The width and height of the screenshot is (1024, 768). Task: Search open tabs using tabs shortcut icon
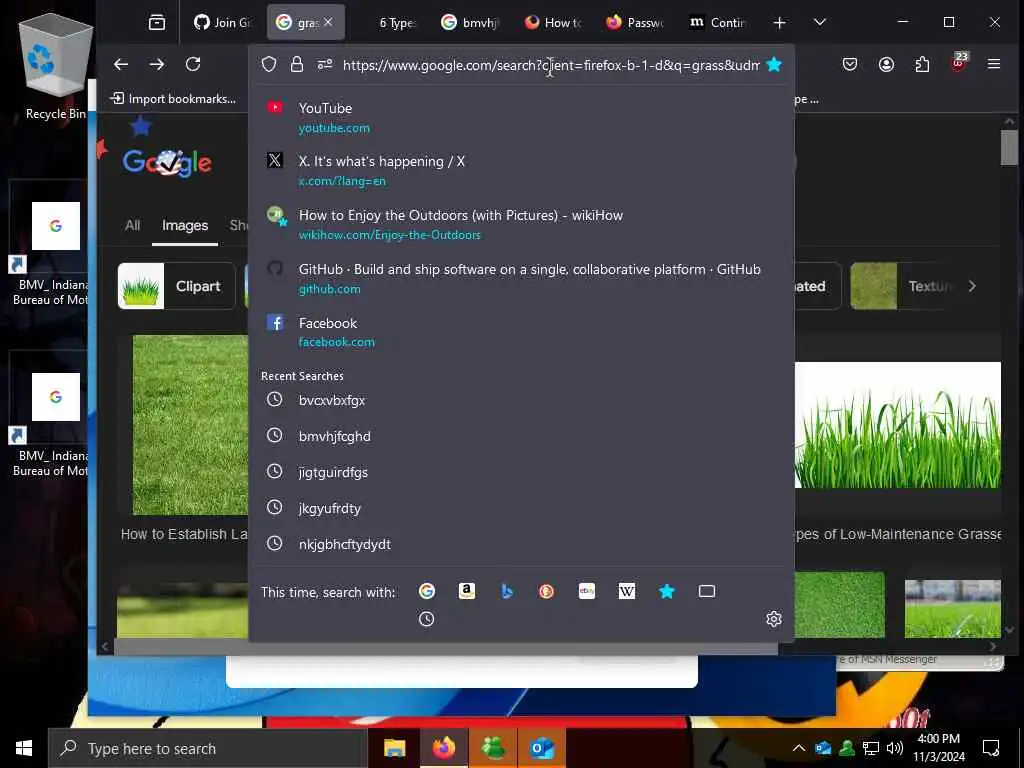(707, 591)
